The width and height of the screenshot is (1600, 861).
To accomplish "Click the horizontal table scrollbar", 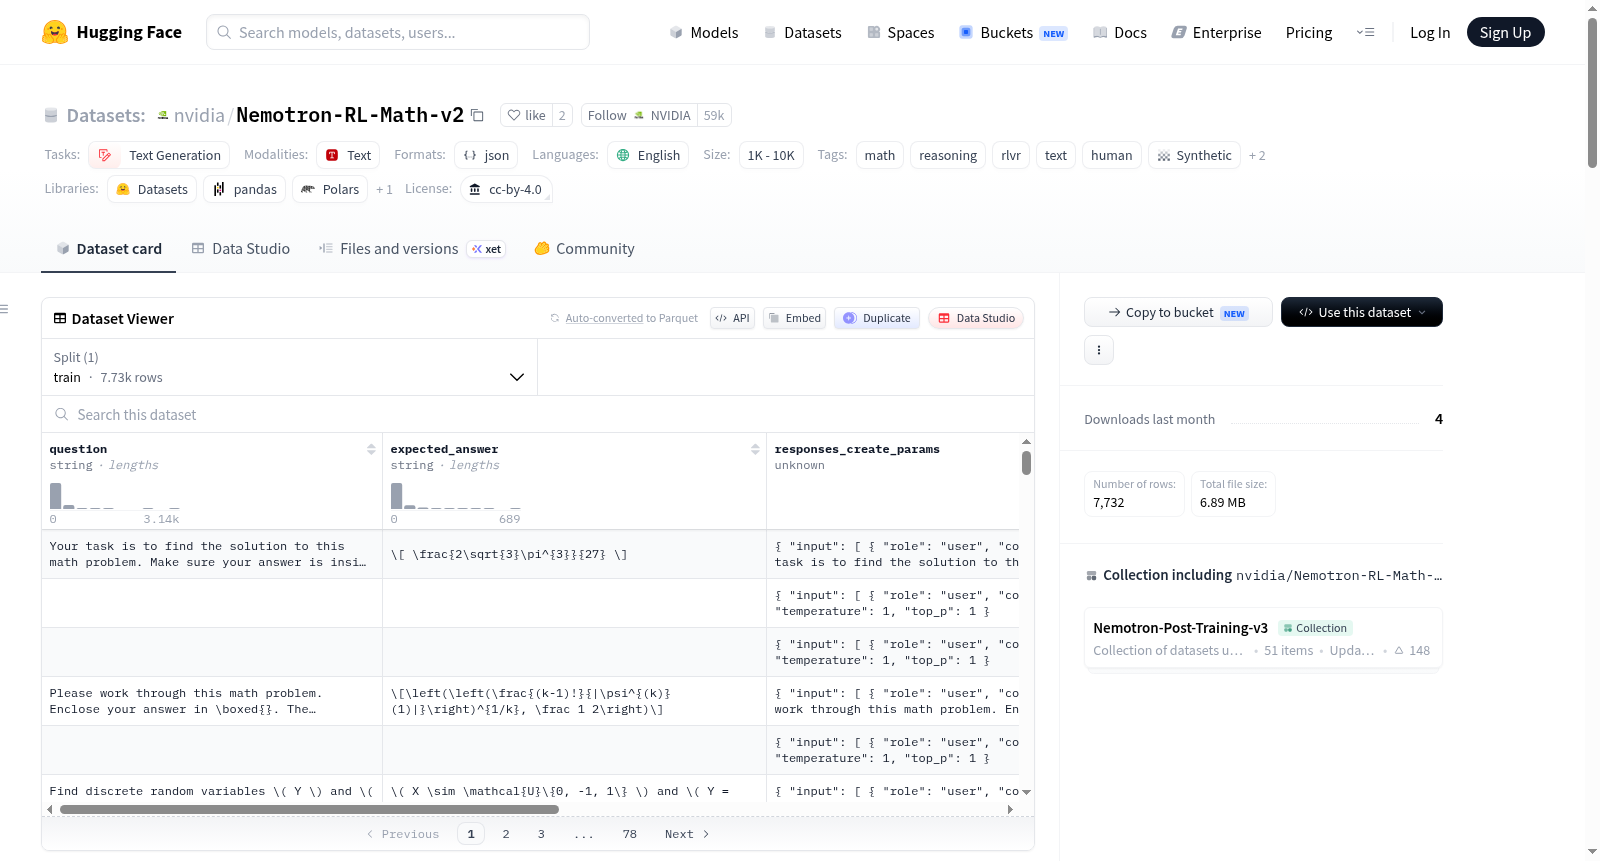I will point(309,809).
